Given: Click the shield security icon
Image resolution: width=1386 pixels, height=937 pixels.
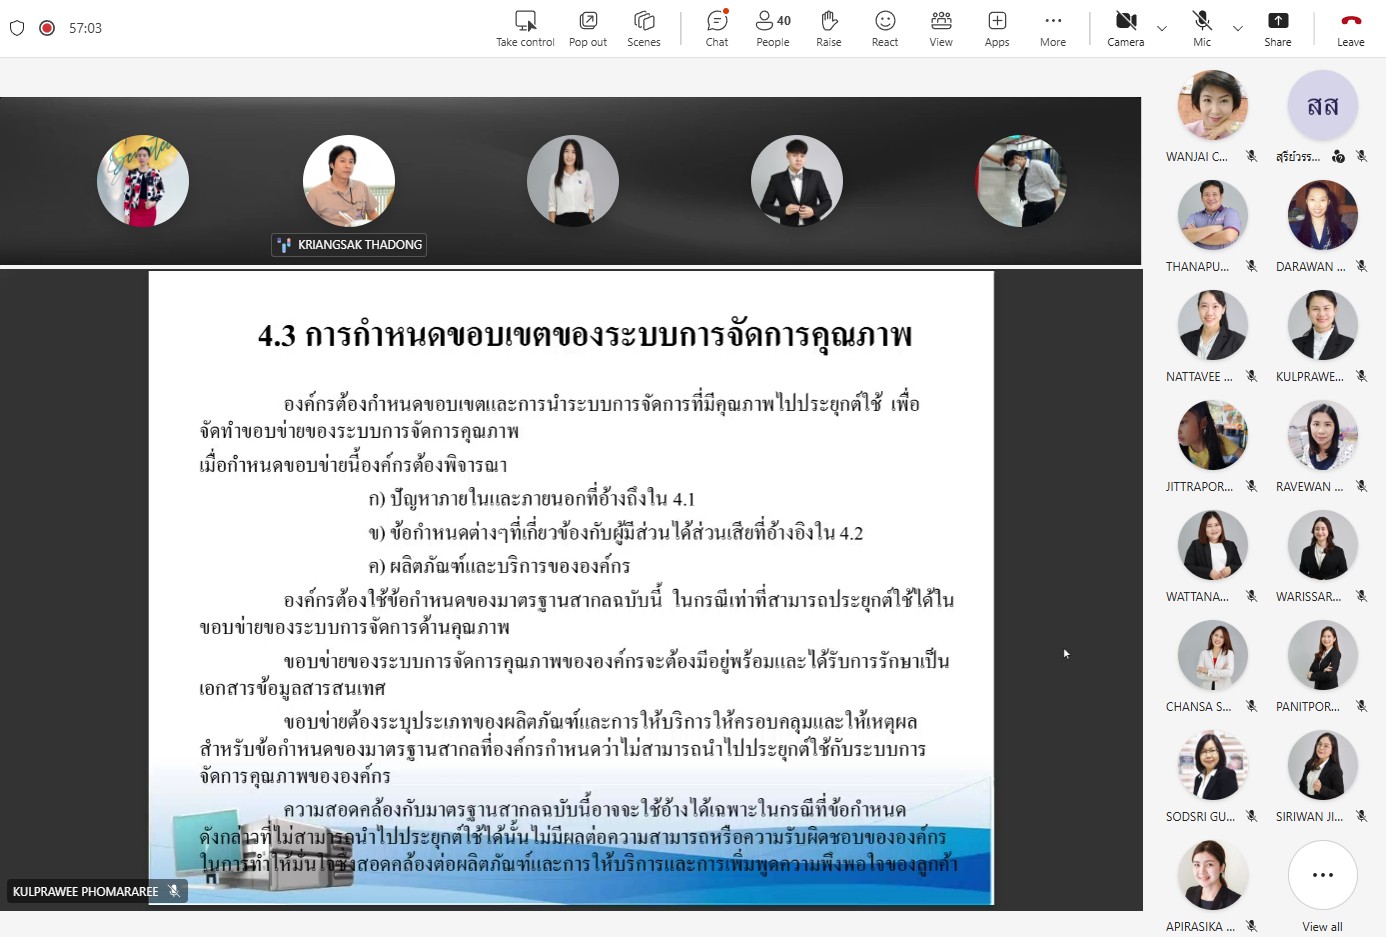Looking at the screenshot, I should tap(17, 28).
